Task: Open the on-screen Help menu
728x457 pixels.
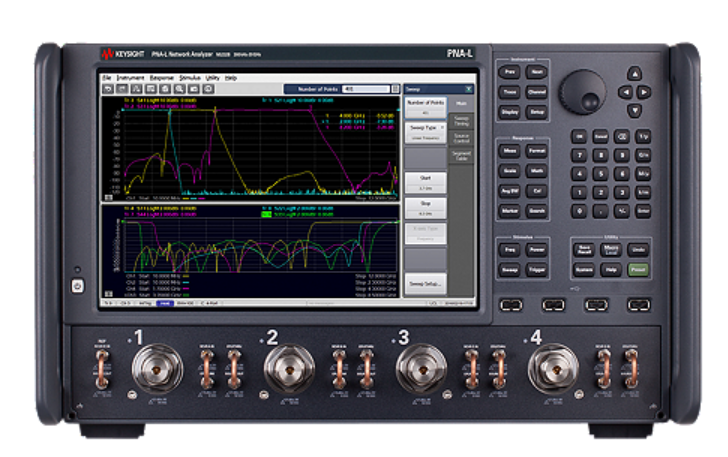Action: 231,78
